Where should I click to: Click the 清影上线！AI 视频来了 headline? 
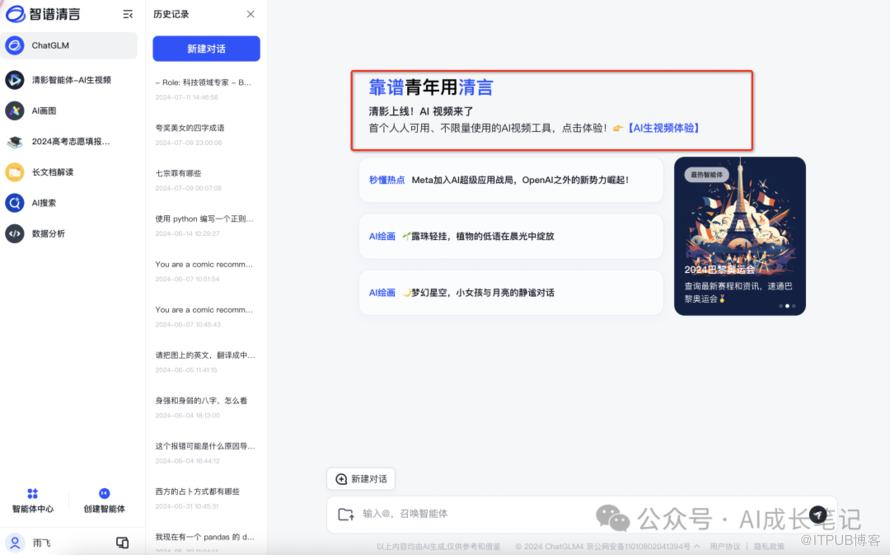pyautogui.click(x=421, y=111)
